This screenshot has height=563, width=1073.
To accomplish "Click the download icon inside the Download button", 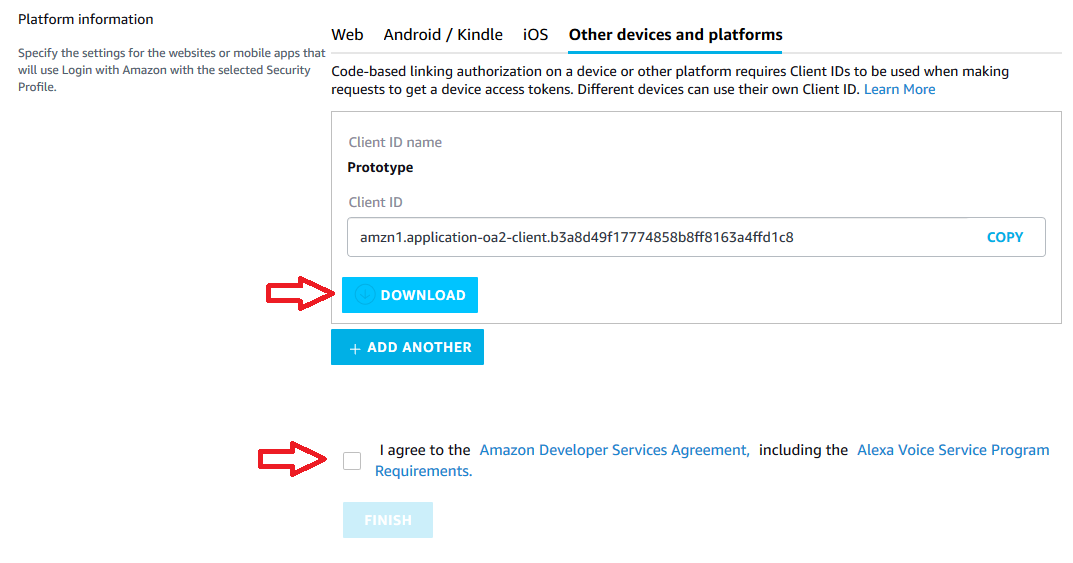I will point(365,295).
